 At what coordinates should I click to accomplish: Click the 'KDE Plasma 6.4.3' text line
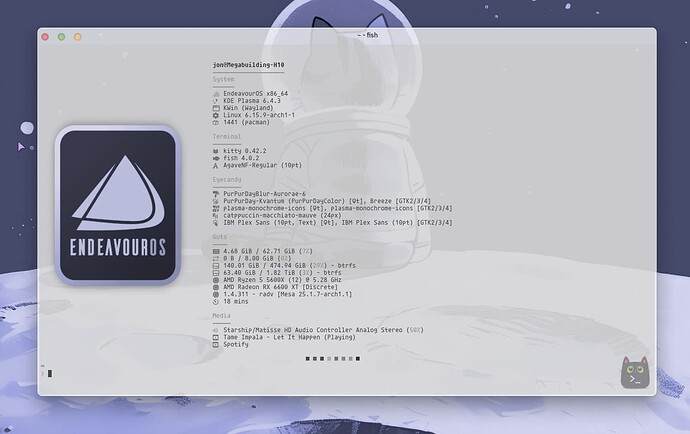point(252,101)
